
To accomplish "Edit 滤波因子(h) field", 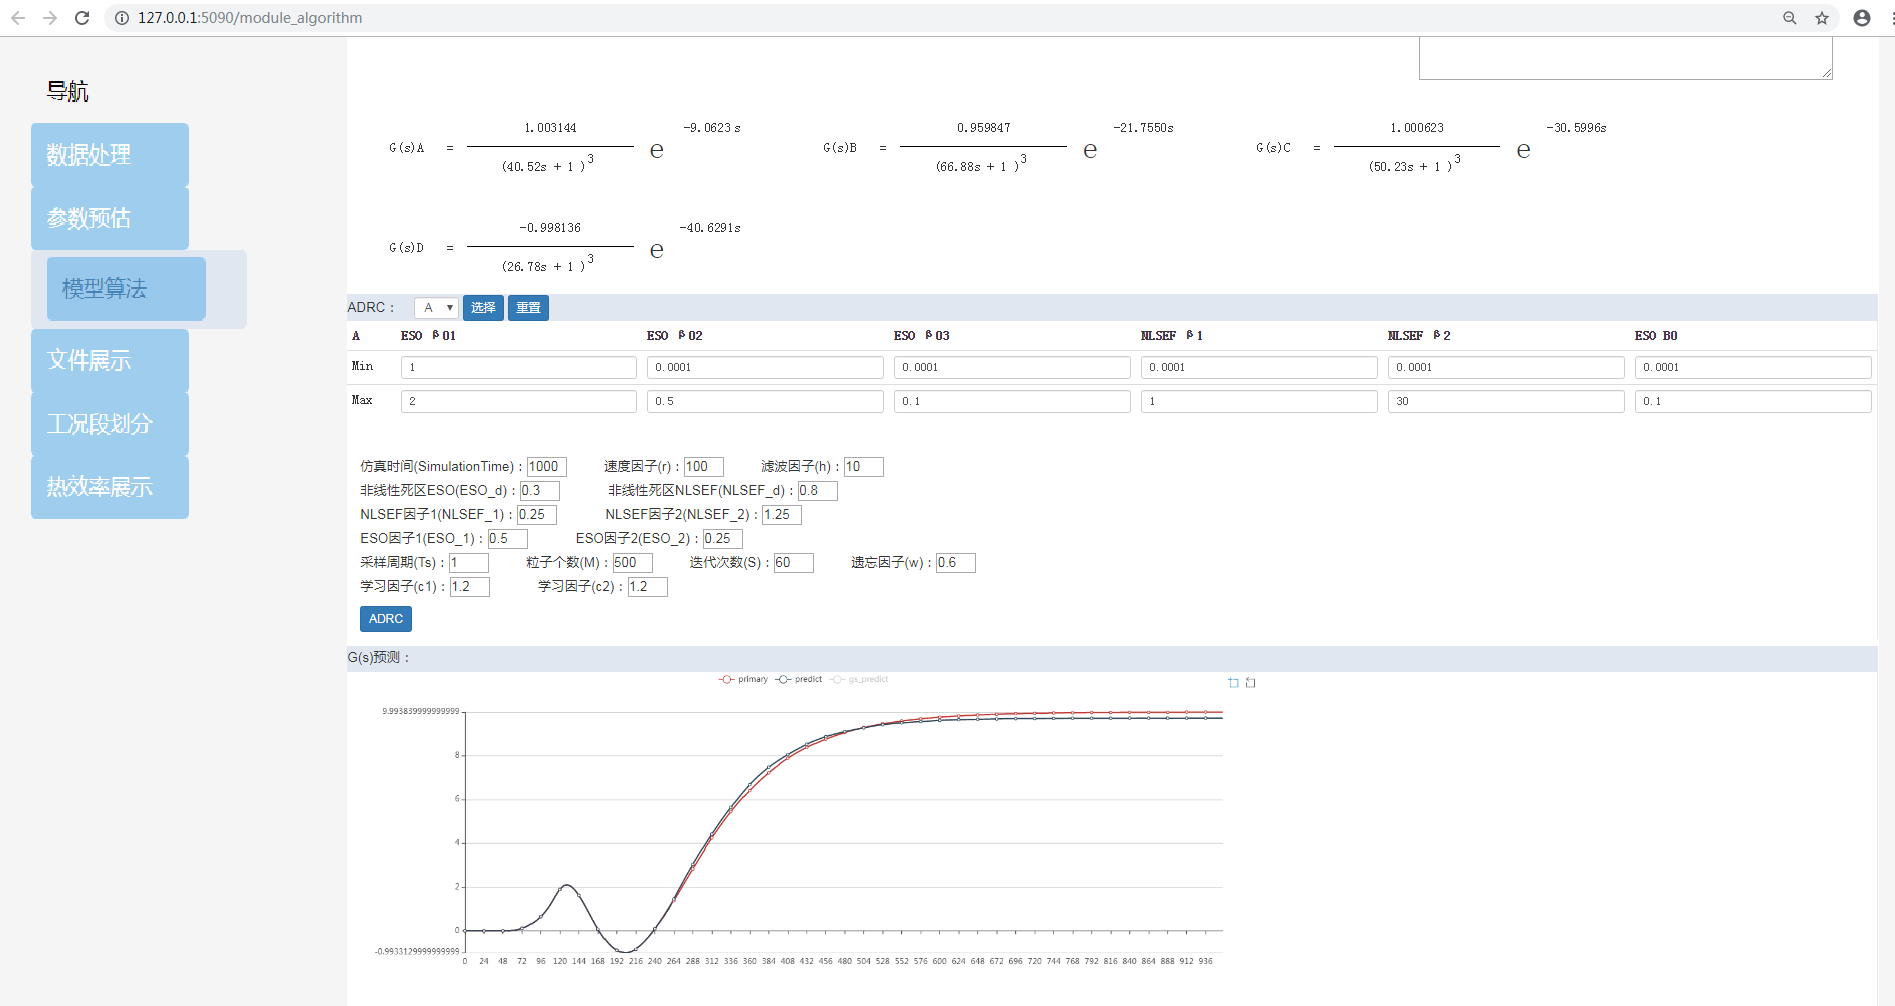I will coord(864,467).
